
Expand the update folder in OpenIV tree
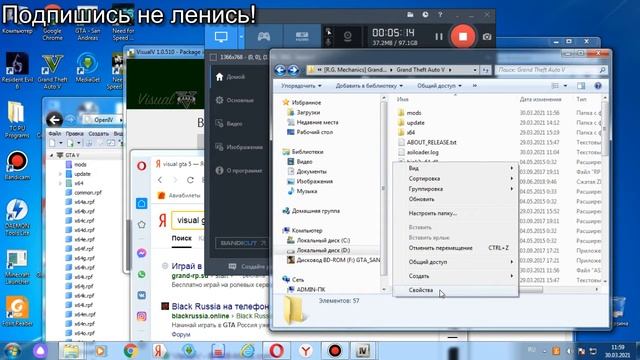(x=60, y=174)
